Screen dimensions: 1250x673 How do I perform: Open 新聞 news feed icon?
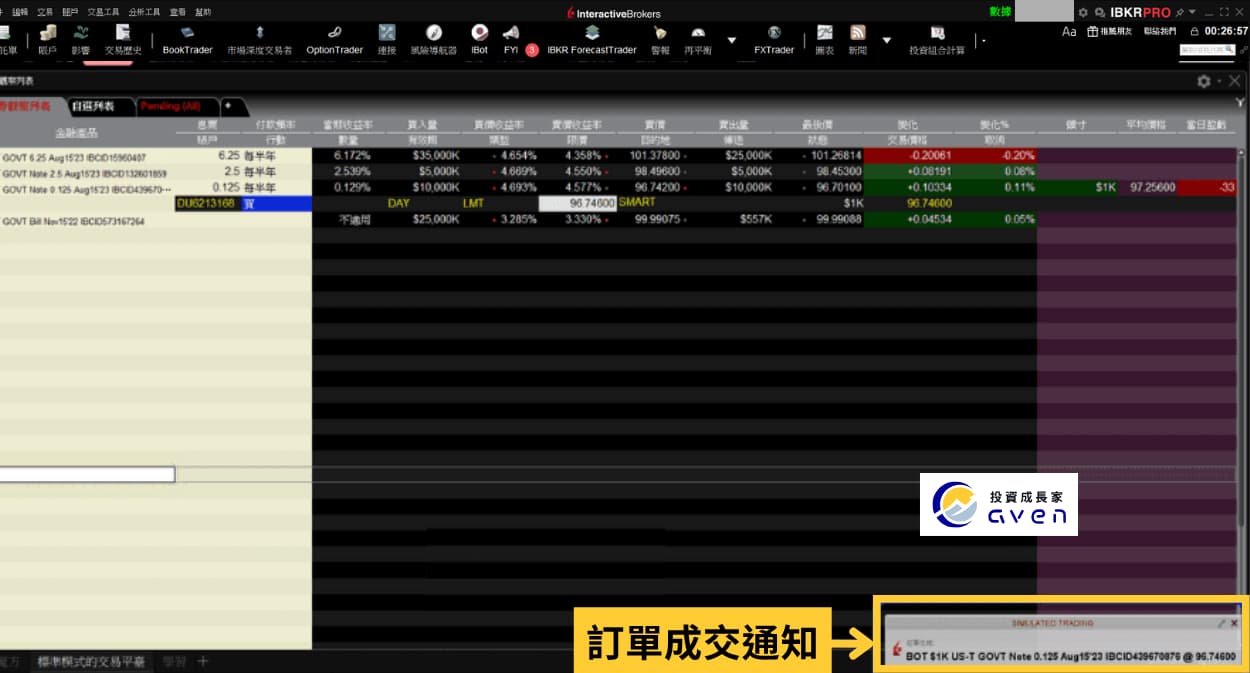coord(858,39)
